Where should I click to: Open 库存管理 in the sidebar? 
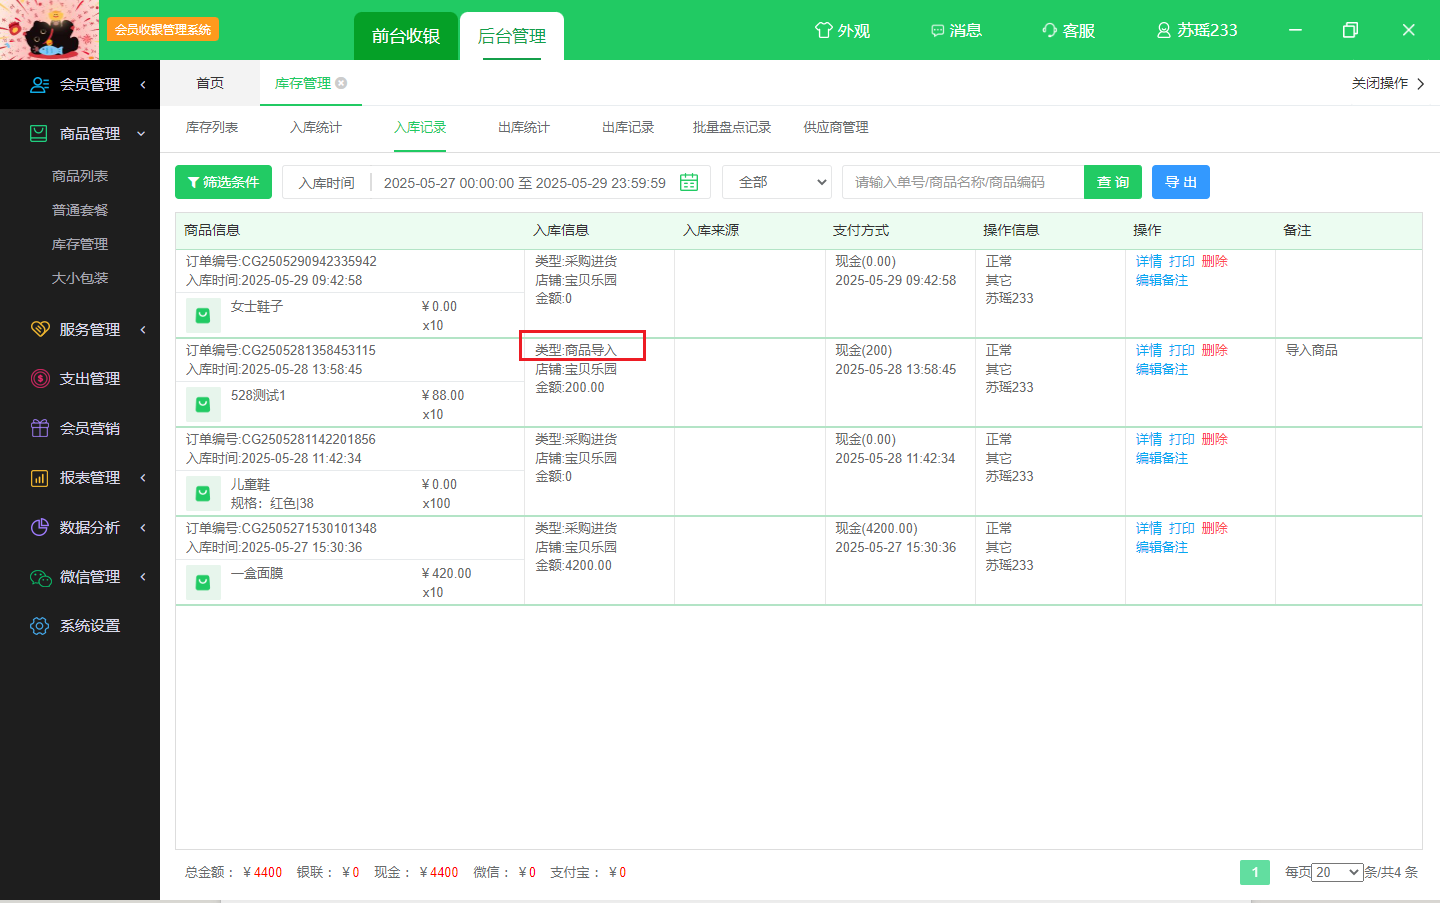click(80, 244)
